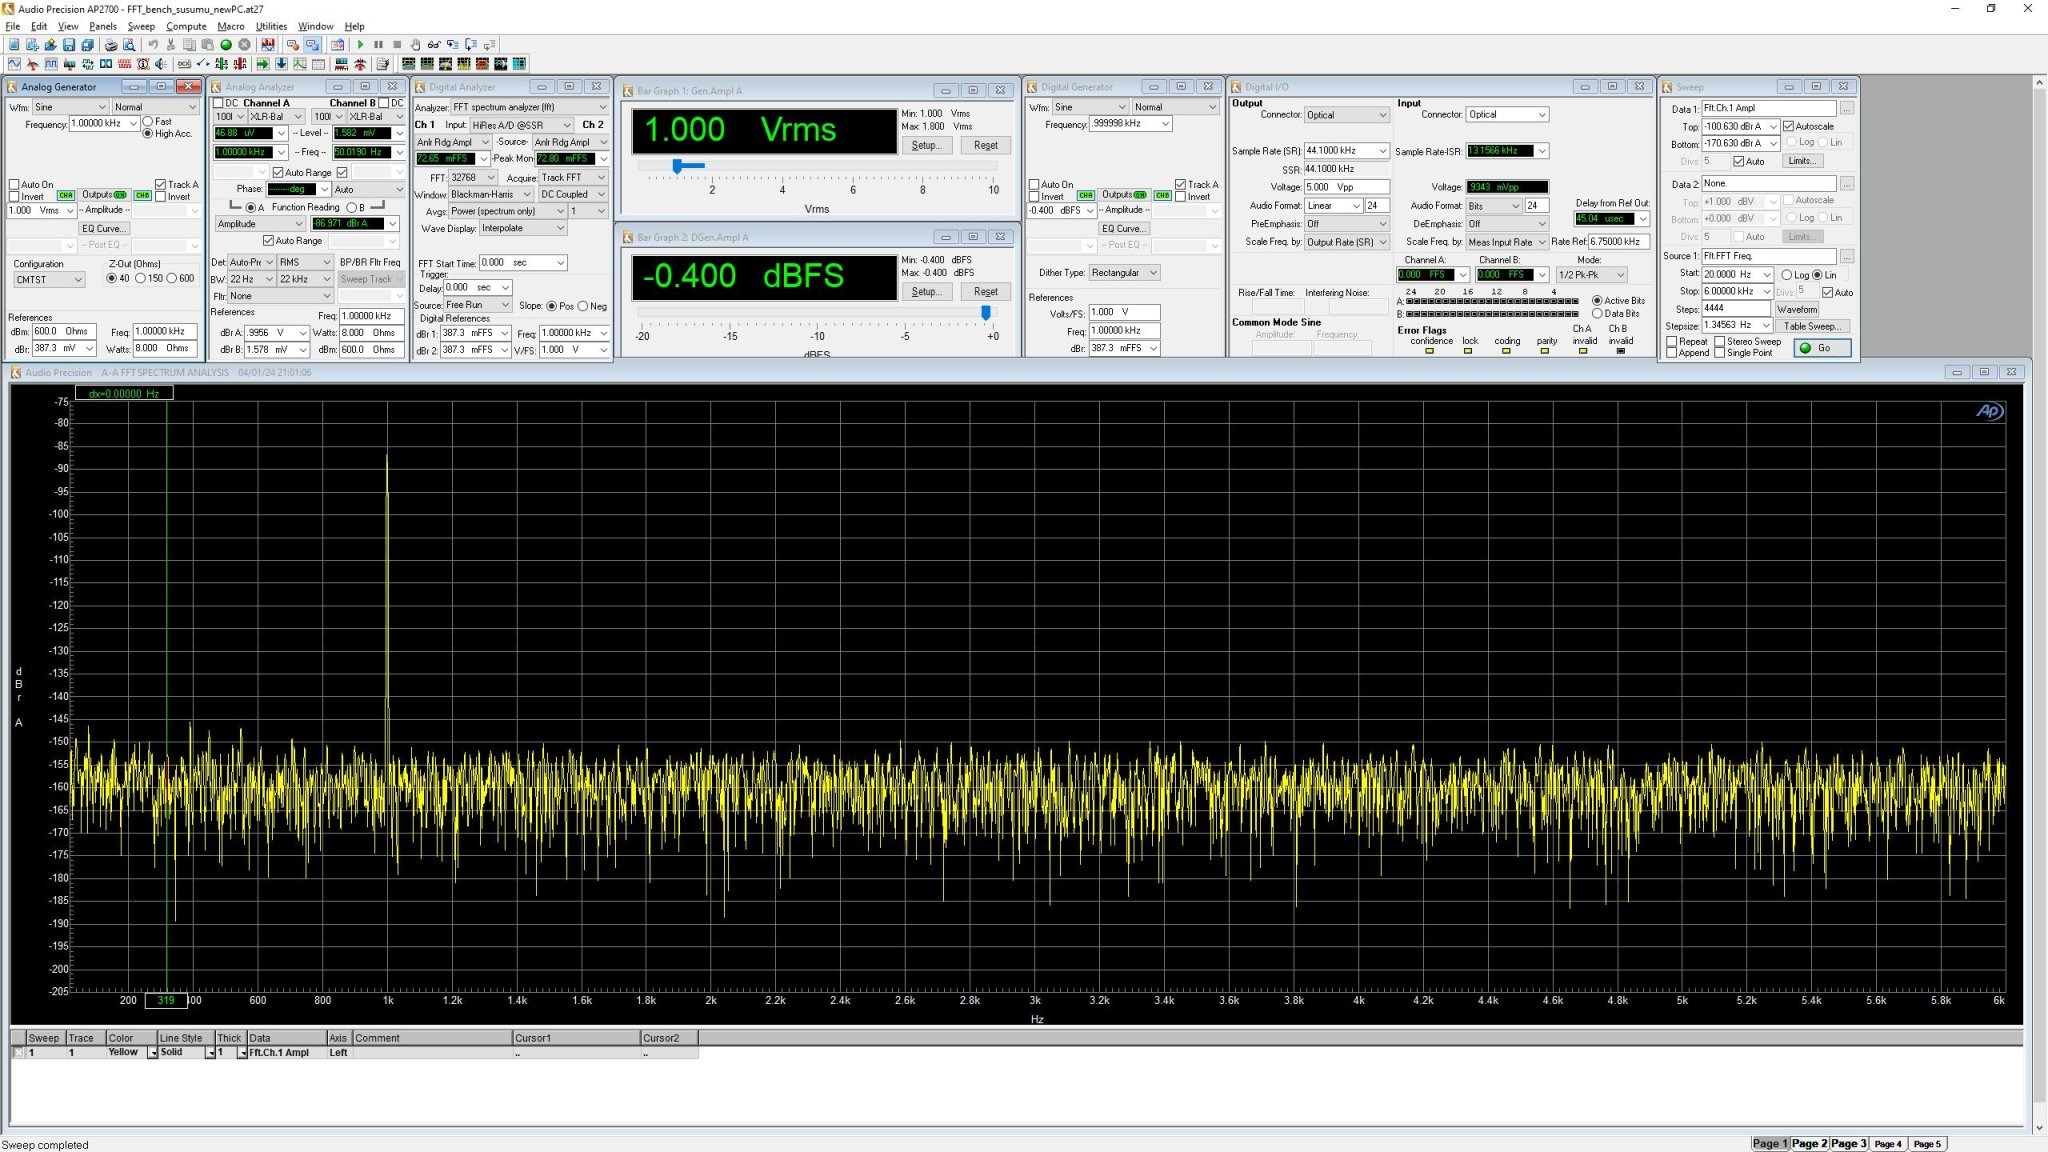Select 150 ohm Z-Out radio button
2048x1152 pixels.
[x=140, y=278]
